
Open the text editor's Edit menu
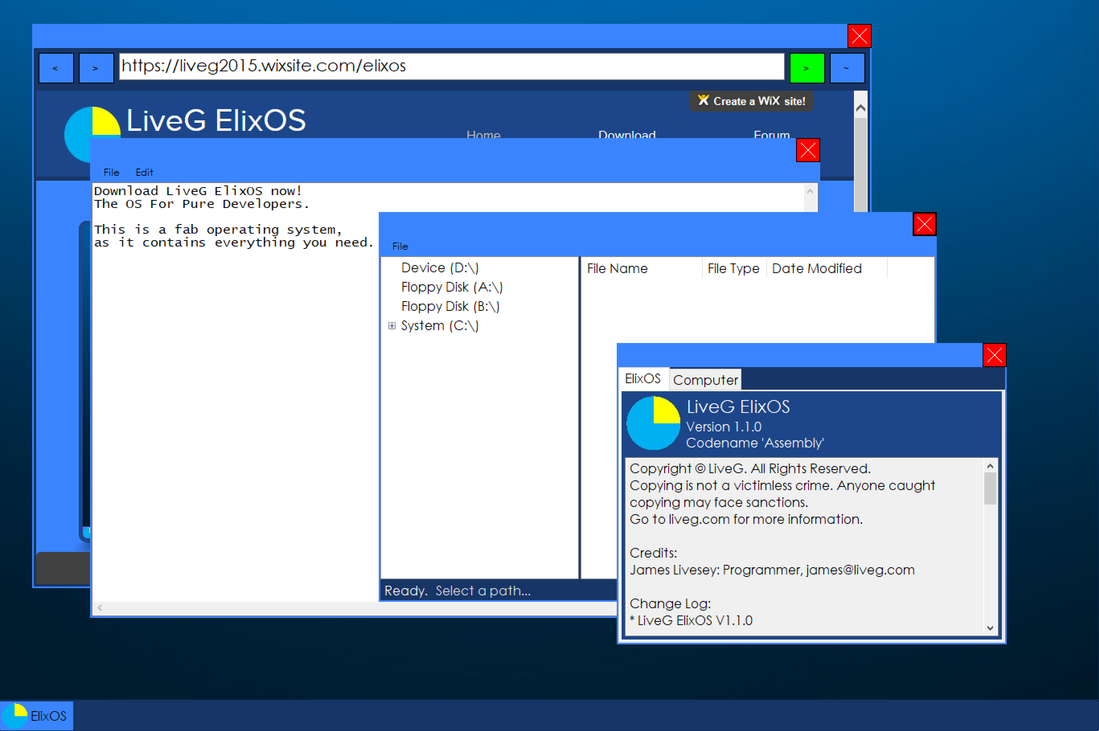pyautogui.click(x=144, y=172)
